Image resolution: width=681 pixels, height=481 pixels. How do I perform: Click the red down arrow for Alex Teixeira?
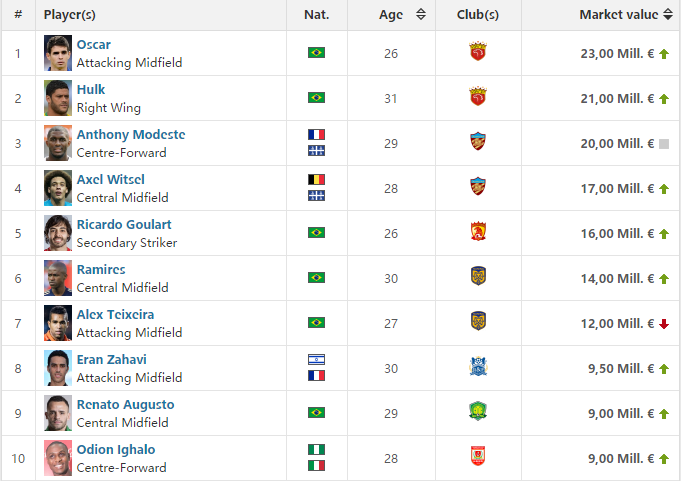tap(664, 324)
